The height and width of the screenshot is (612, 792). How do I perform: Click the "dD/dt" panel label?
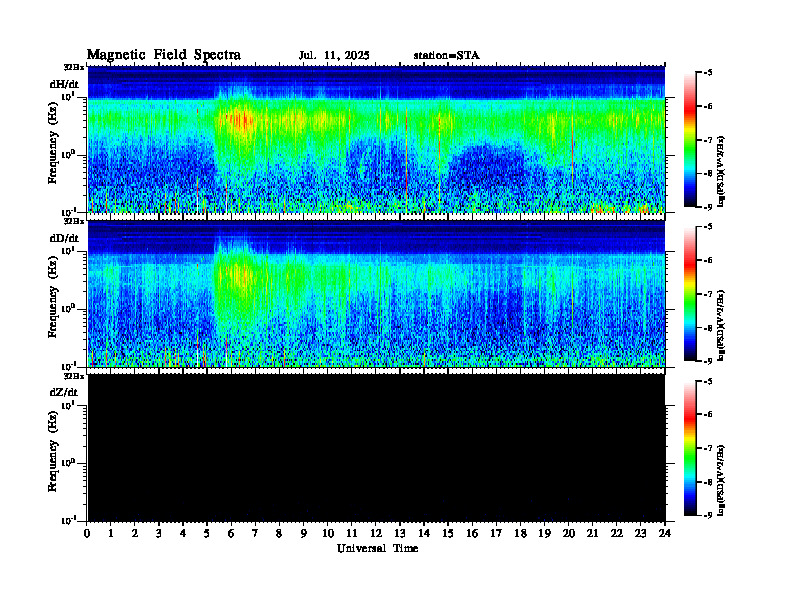pos(64,238)
